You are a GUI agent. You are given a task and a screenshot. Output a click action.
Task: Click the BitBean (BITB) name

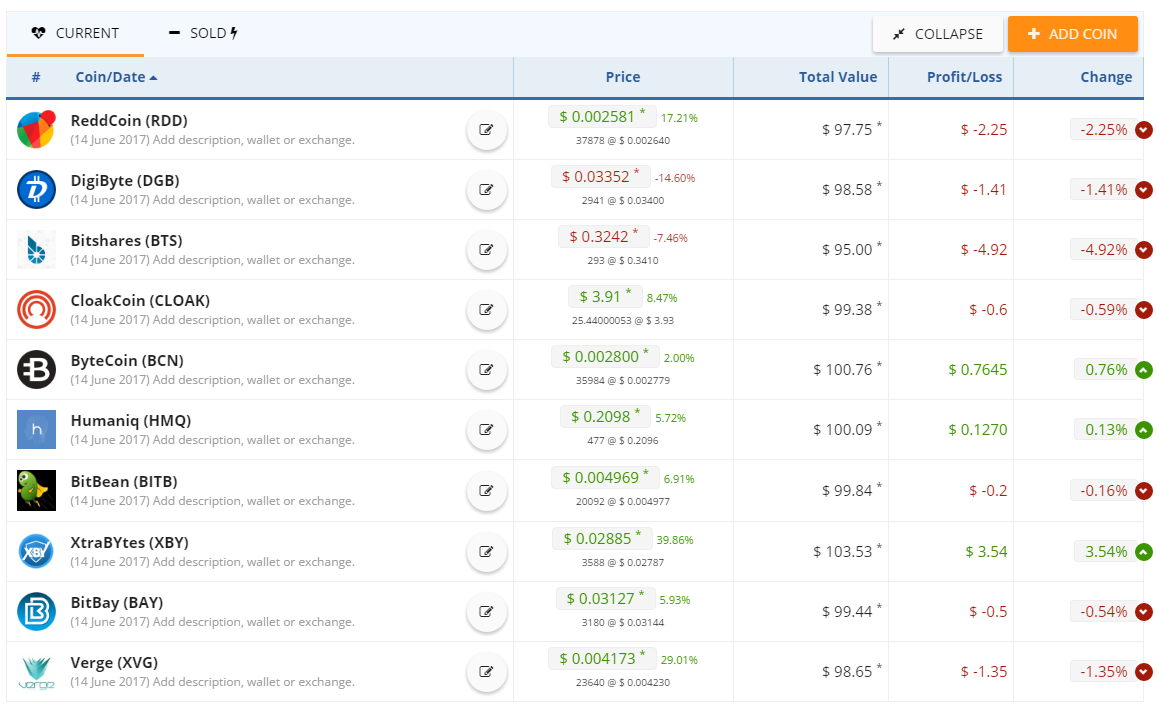(124, 482)
